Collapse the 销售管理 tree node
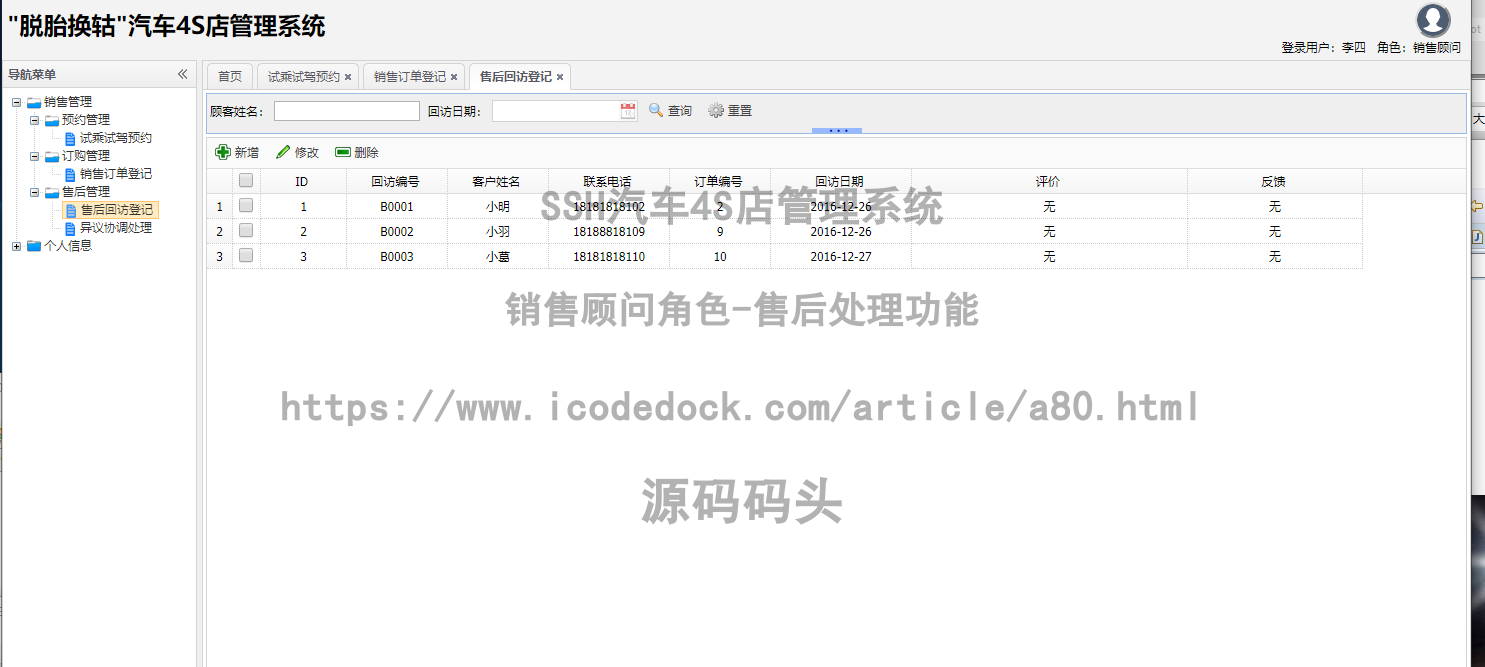The image size is (1485, 667). click(x=17, y=102)
